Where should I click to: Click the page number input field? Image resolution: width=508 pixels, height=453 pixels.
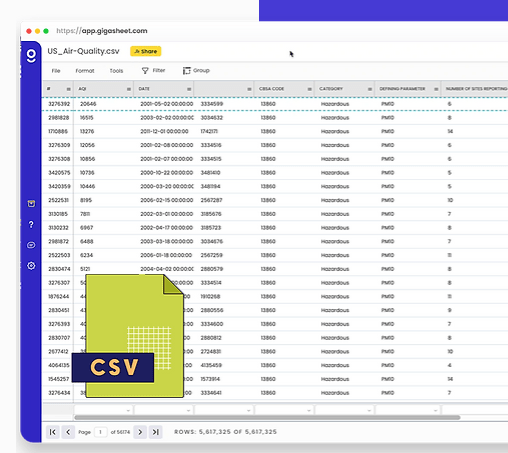pos(100,432)
